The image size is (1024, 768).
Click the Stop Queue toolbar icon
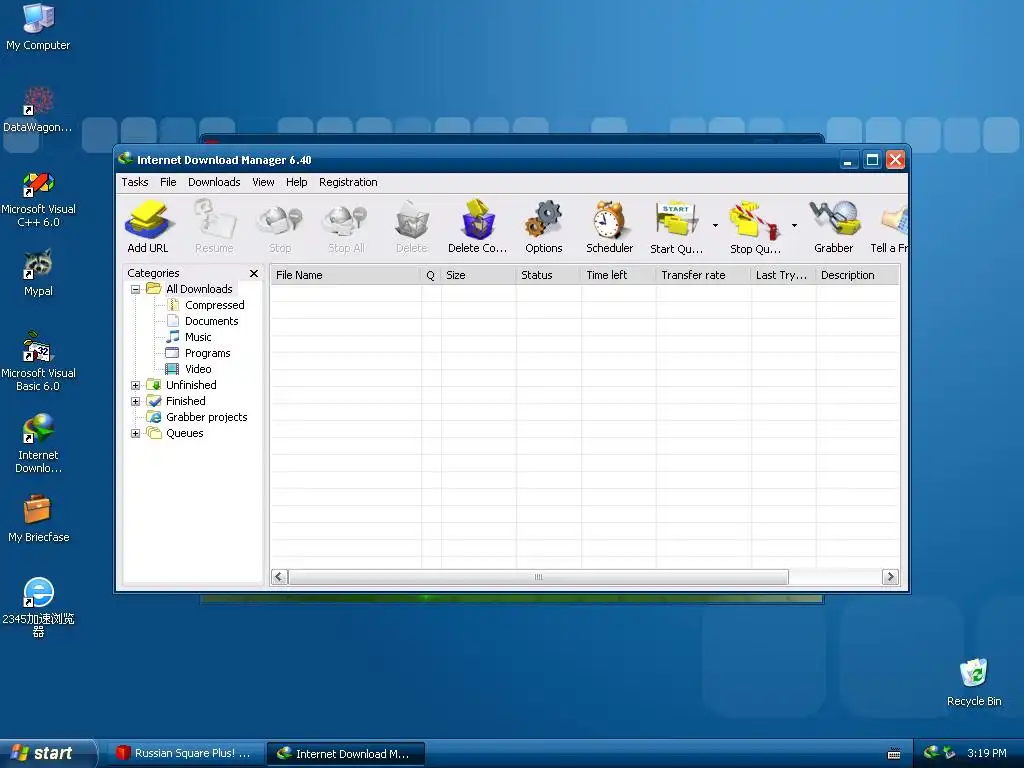coord(755,226)
